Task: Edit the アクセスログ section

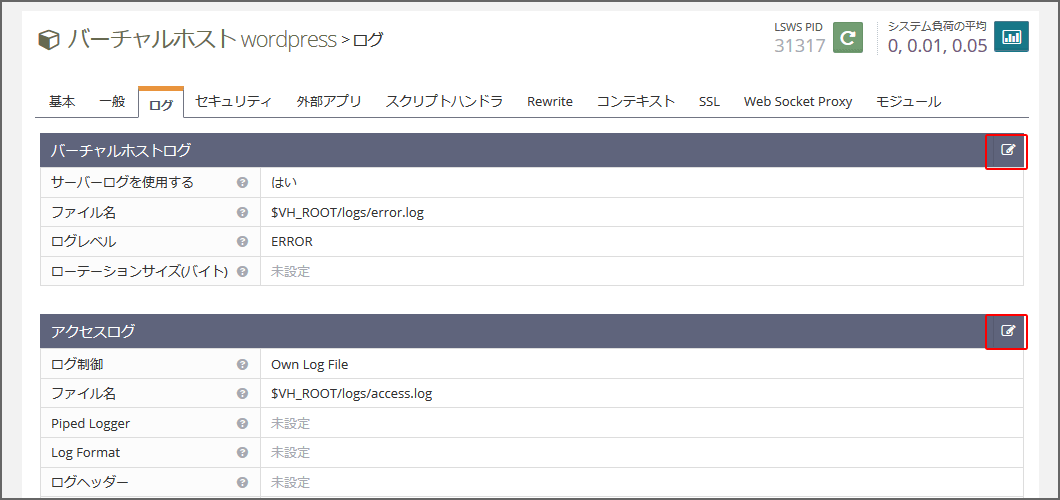Action: [x=1007, y=330]
